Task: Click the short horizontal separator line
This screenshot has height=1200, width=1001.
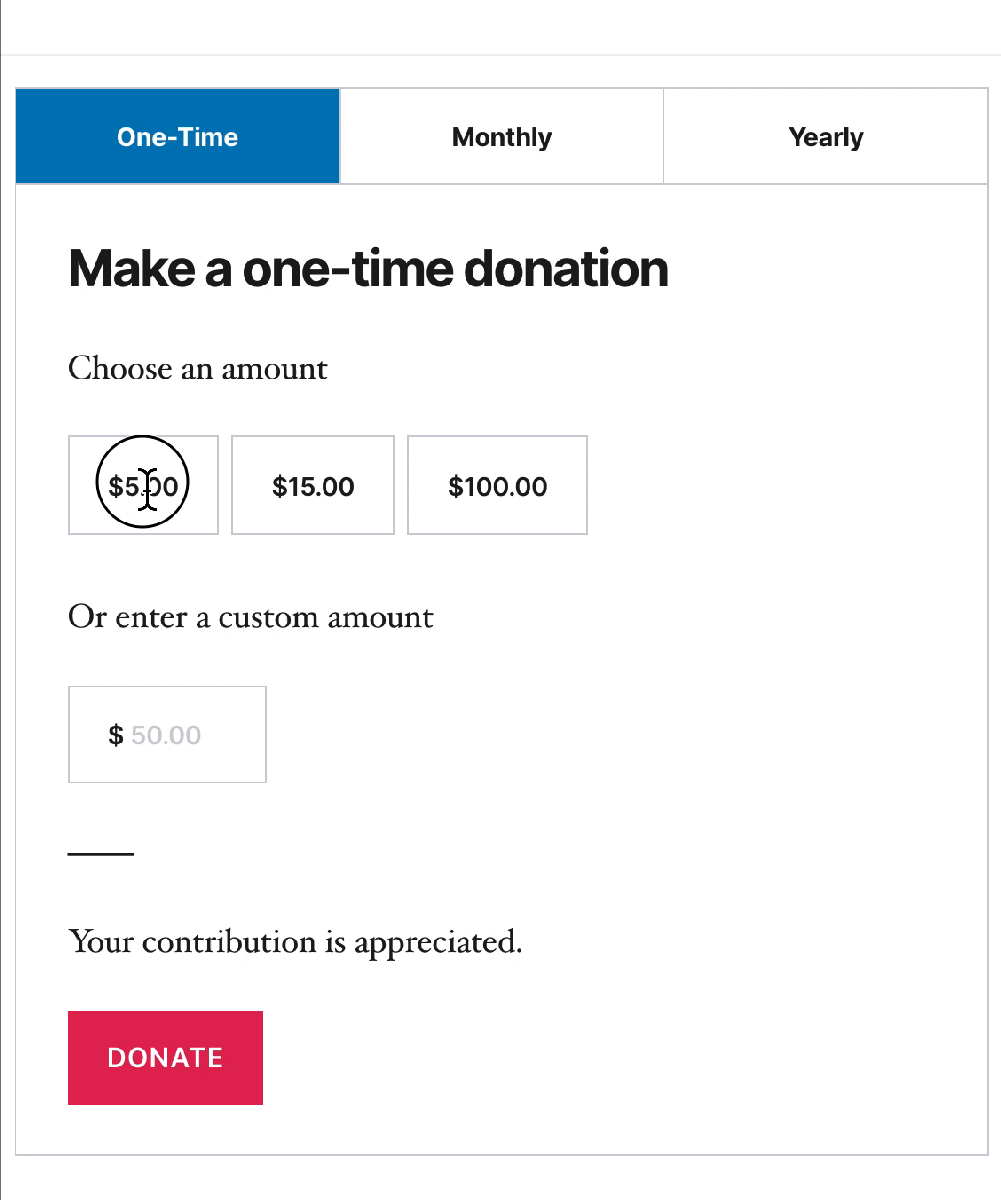Action: click(100, 855)
